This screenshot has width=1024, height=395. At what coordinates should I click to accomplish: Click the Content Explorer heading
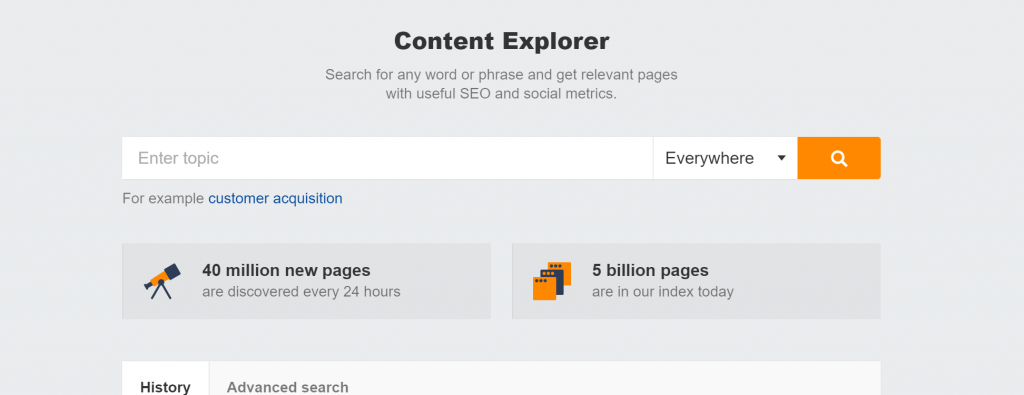point(502,41)
